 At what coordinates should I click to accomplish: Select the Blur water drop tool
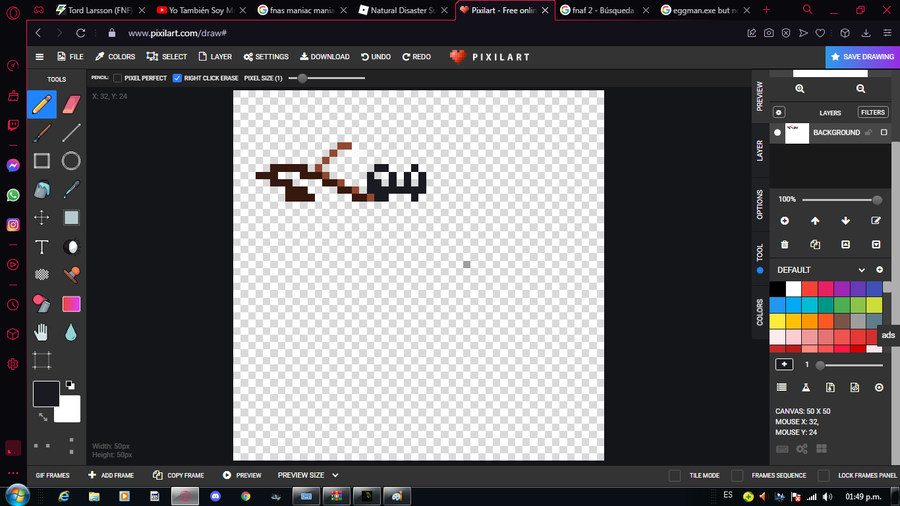(x=71, y=332)
